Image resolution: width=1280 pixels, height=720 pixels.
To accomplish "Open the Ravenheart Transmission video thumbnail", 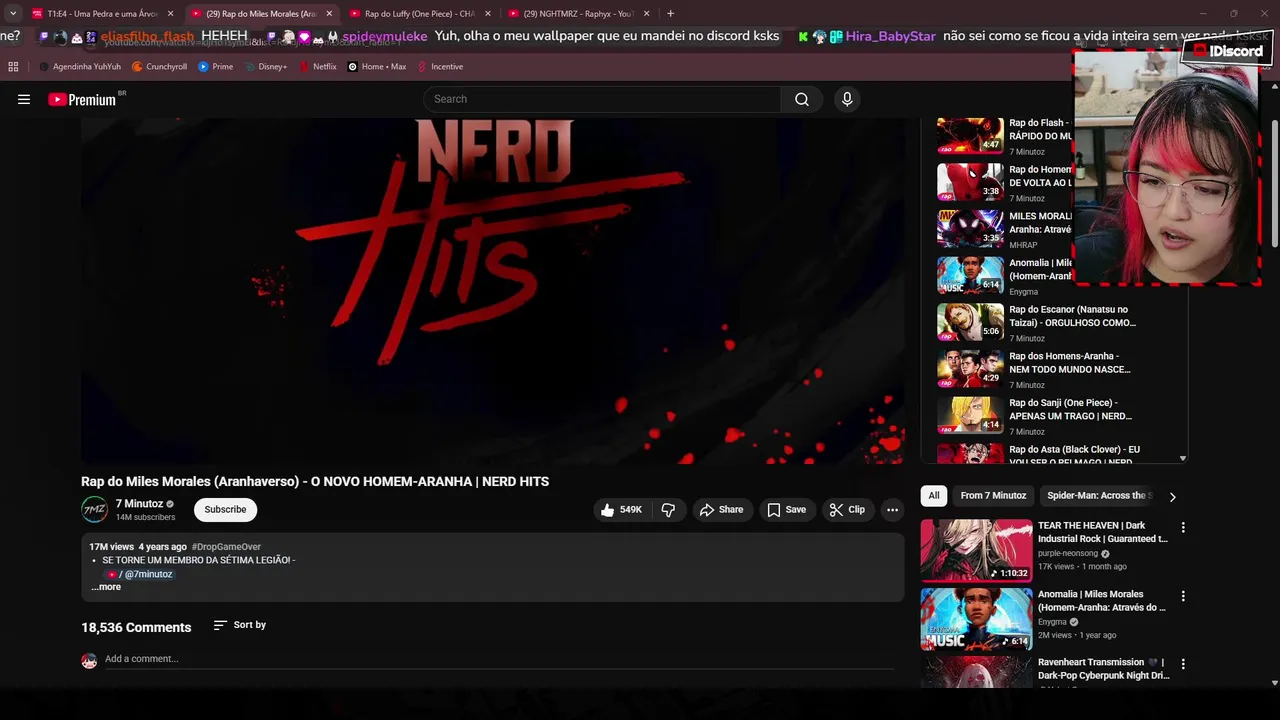I will click(976, 672).
